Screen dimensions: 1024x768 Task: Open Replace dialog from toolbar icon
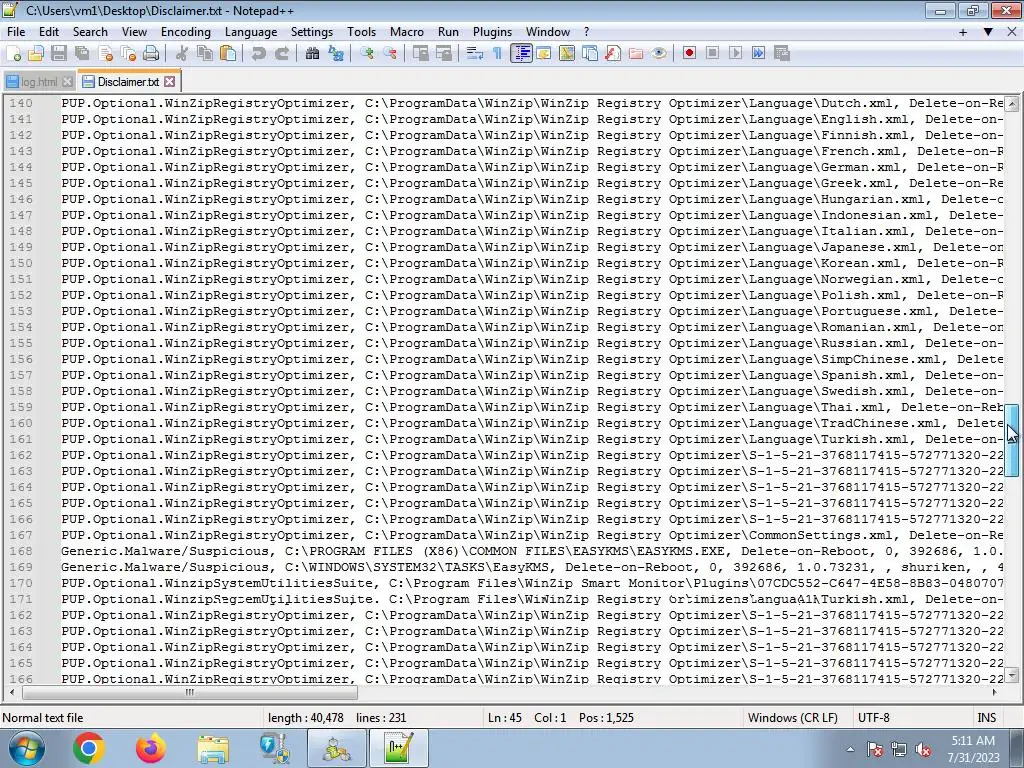pyautogui.click(x=336, y=54)
